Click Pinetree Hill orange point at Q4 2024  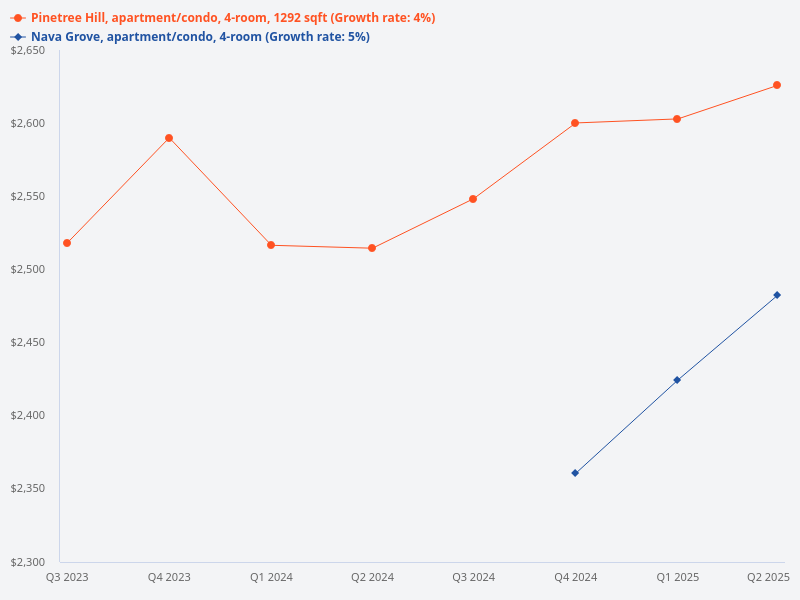(x=575, y=123)
